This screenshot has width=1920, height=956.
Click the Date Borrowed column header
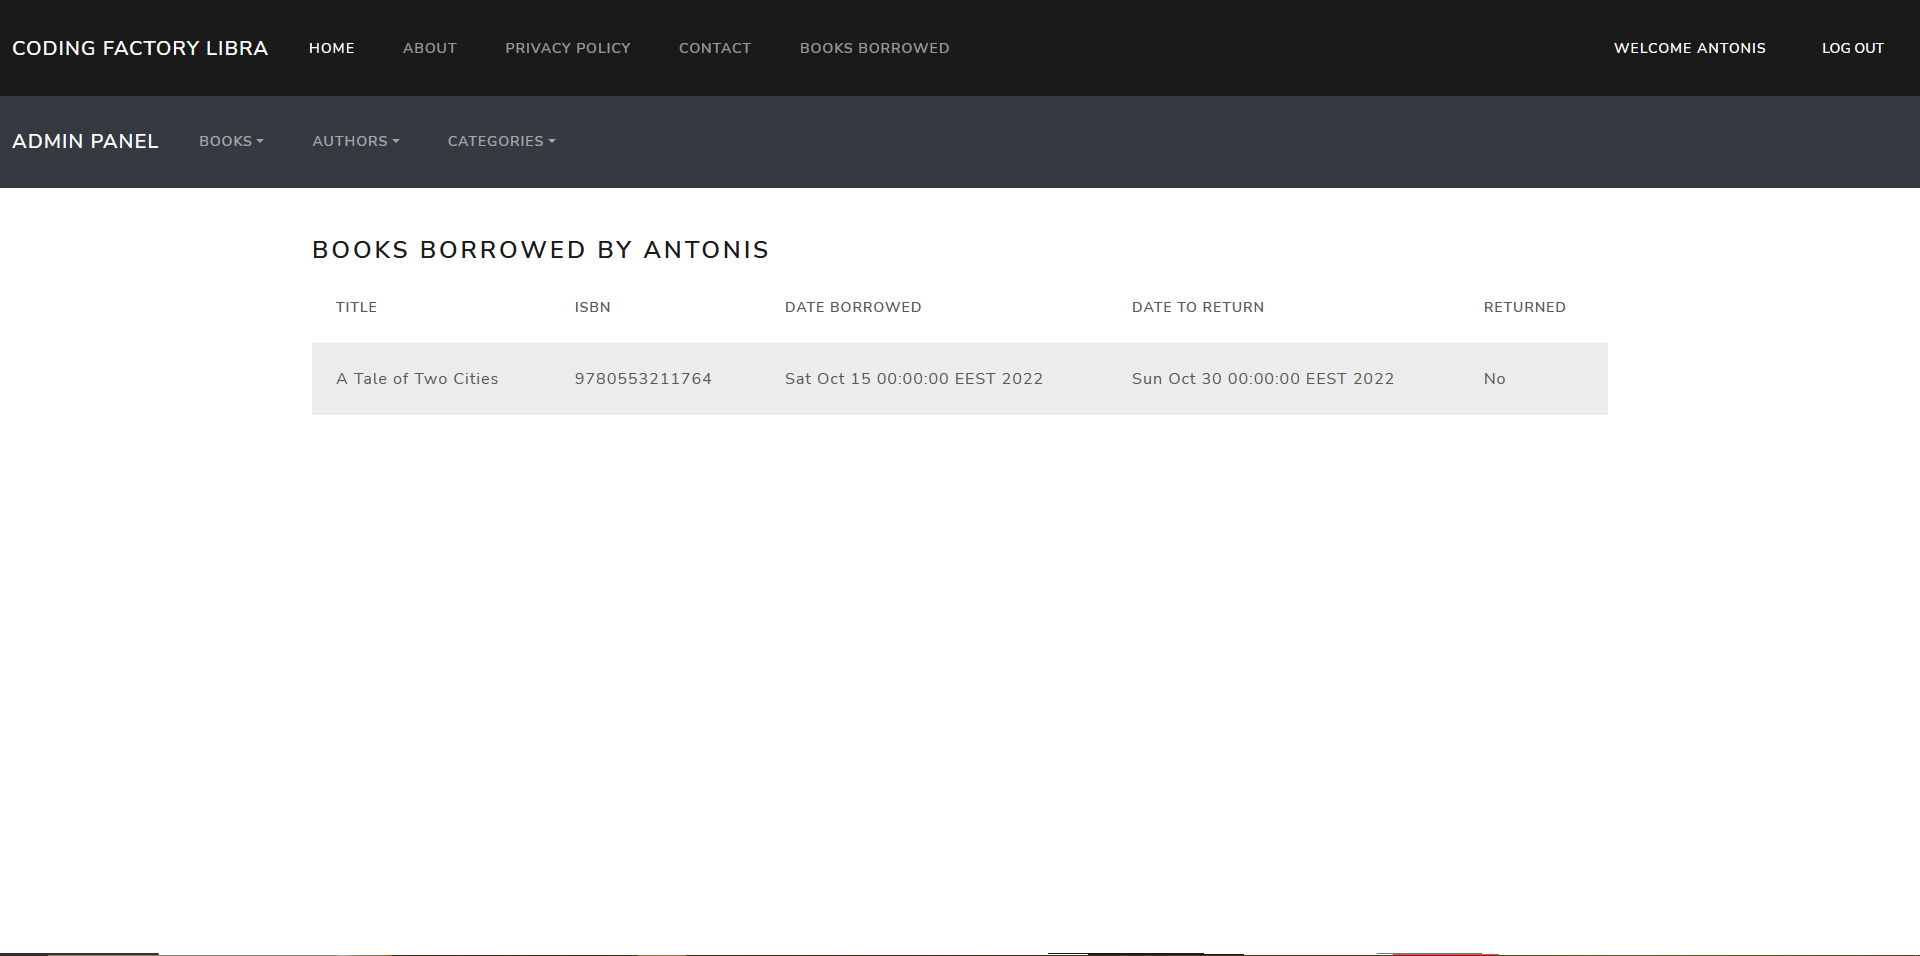[x=852, y=307]
